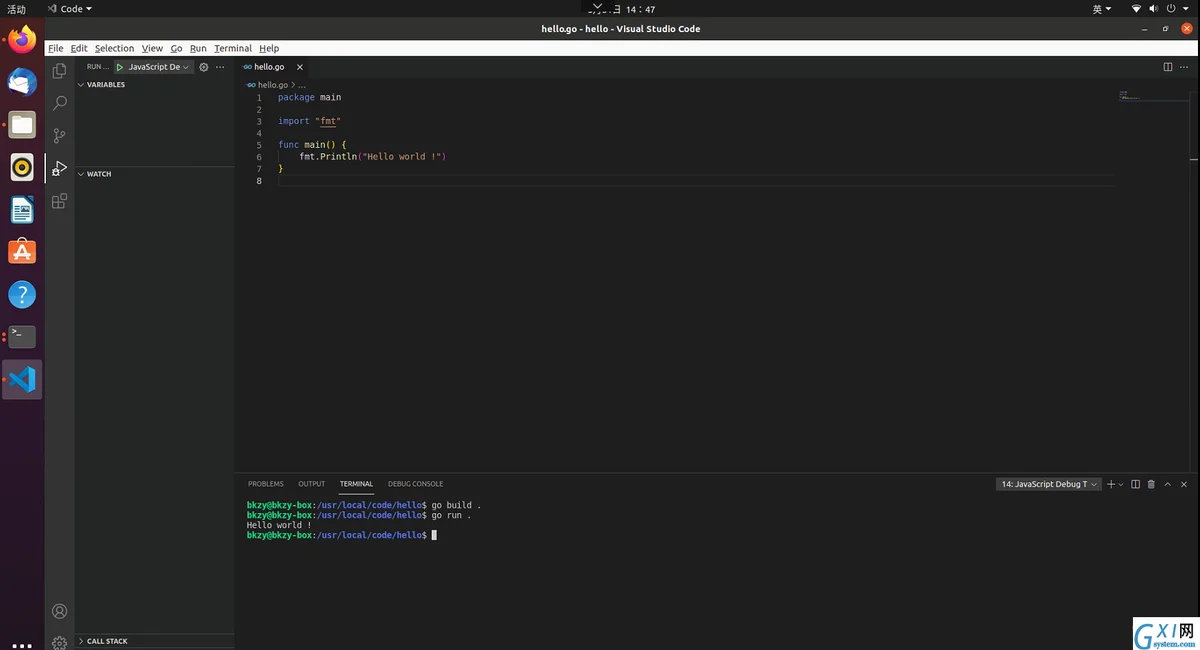
Task: Switch to the DEBUG CONSOLE tab
Action: pos(415,484)
